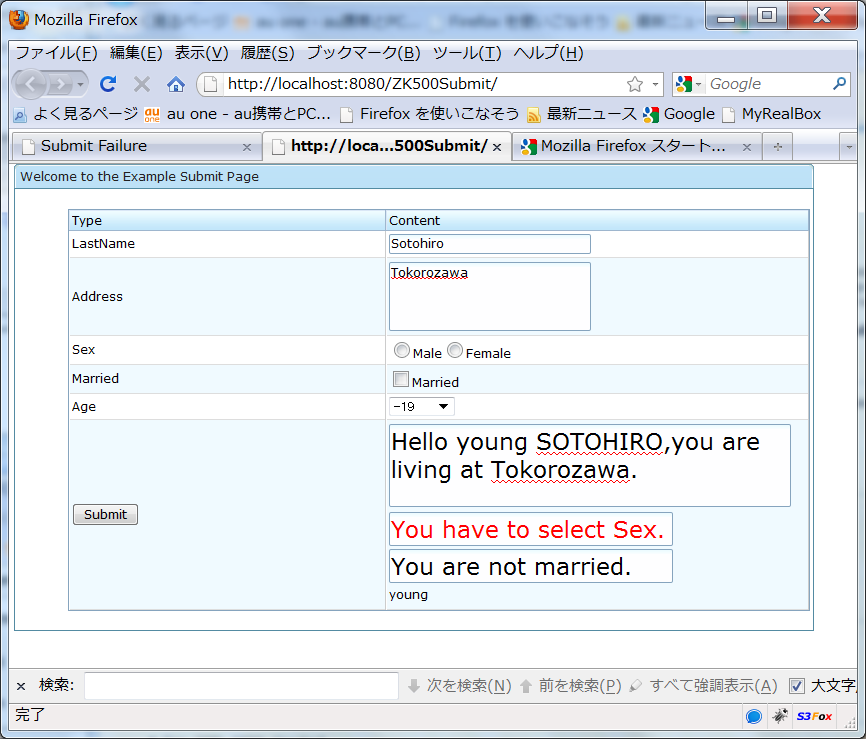This screenshot has width=866, height=739.
Task: Click the Type column header
Action: (227, 220)
